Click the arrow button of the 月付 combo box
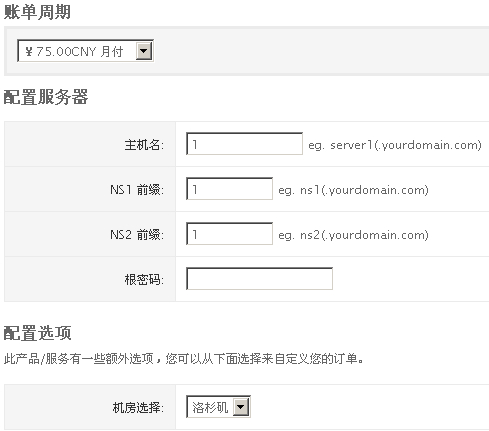The image size is (489, 431). (144, 51)
